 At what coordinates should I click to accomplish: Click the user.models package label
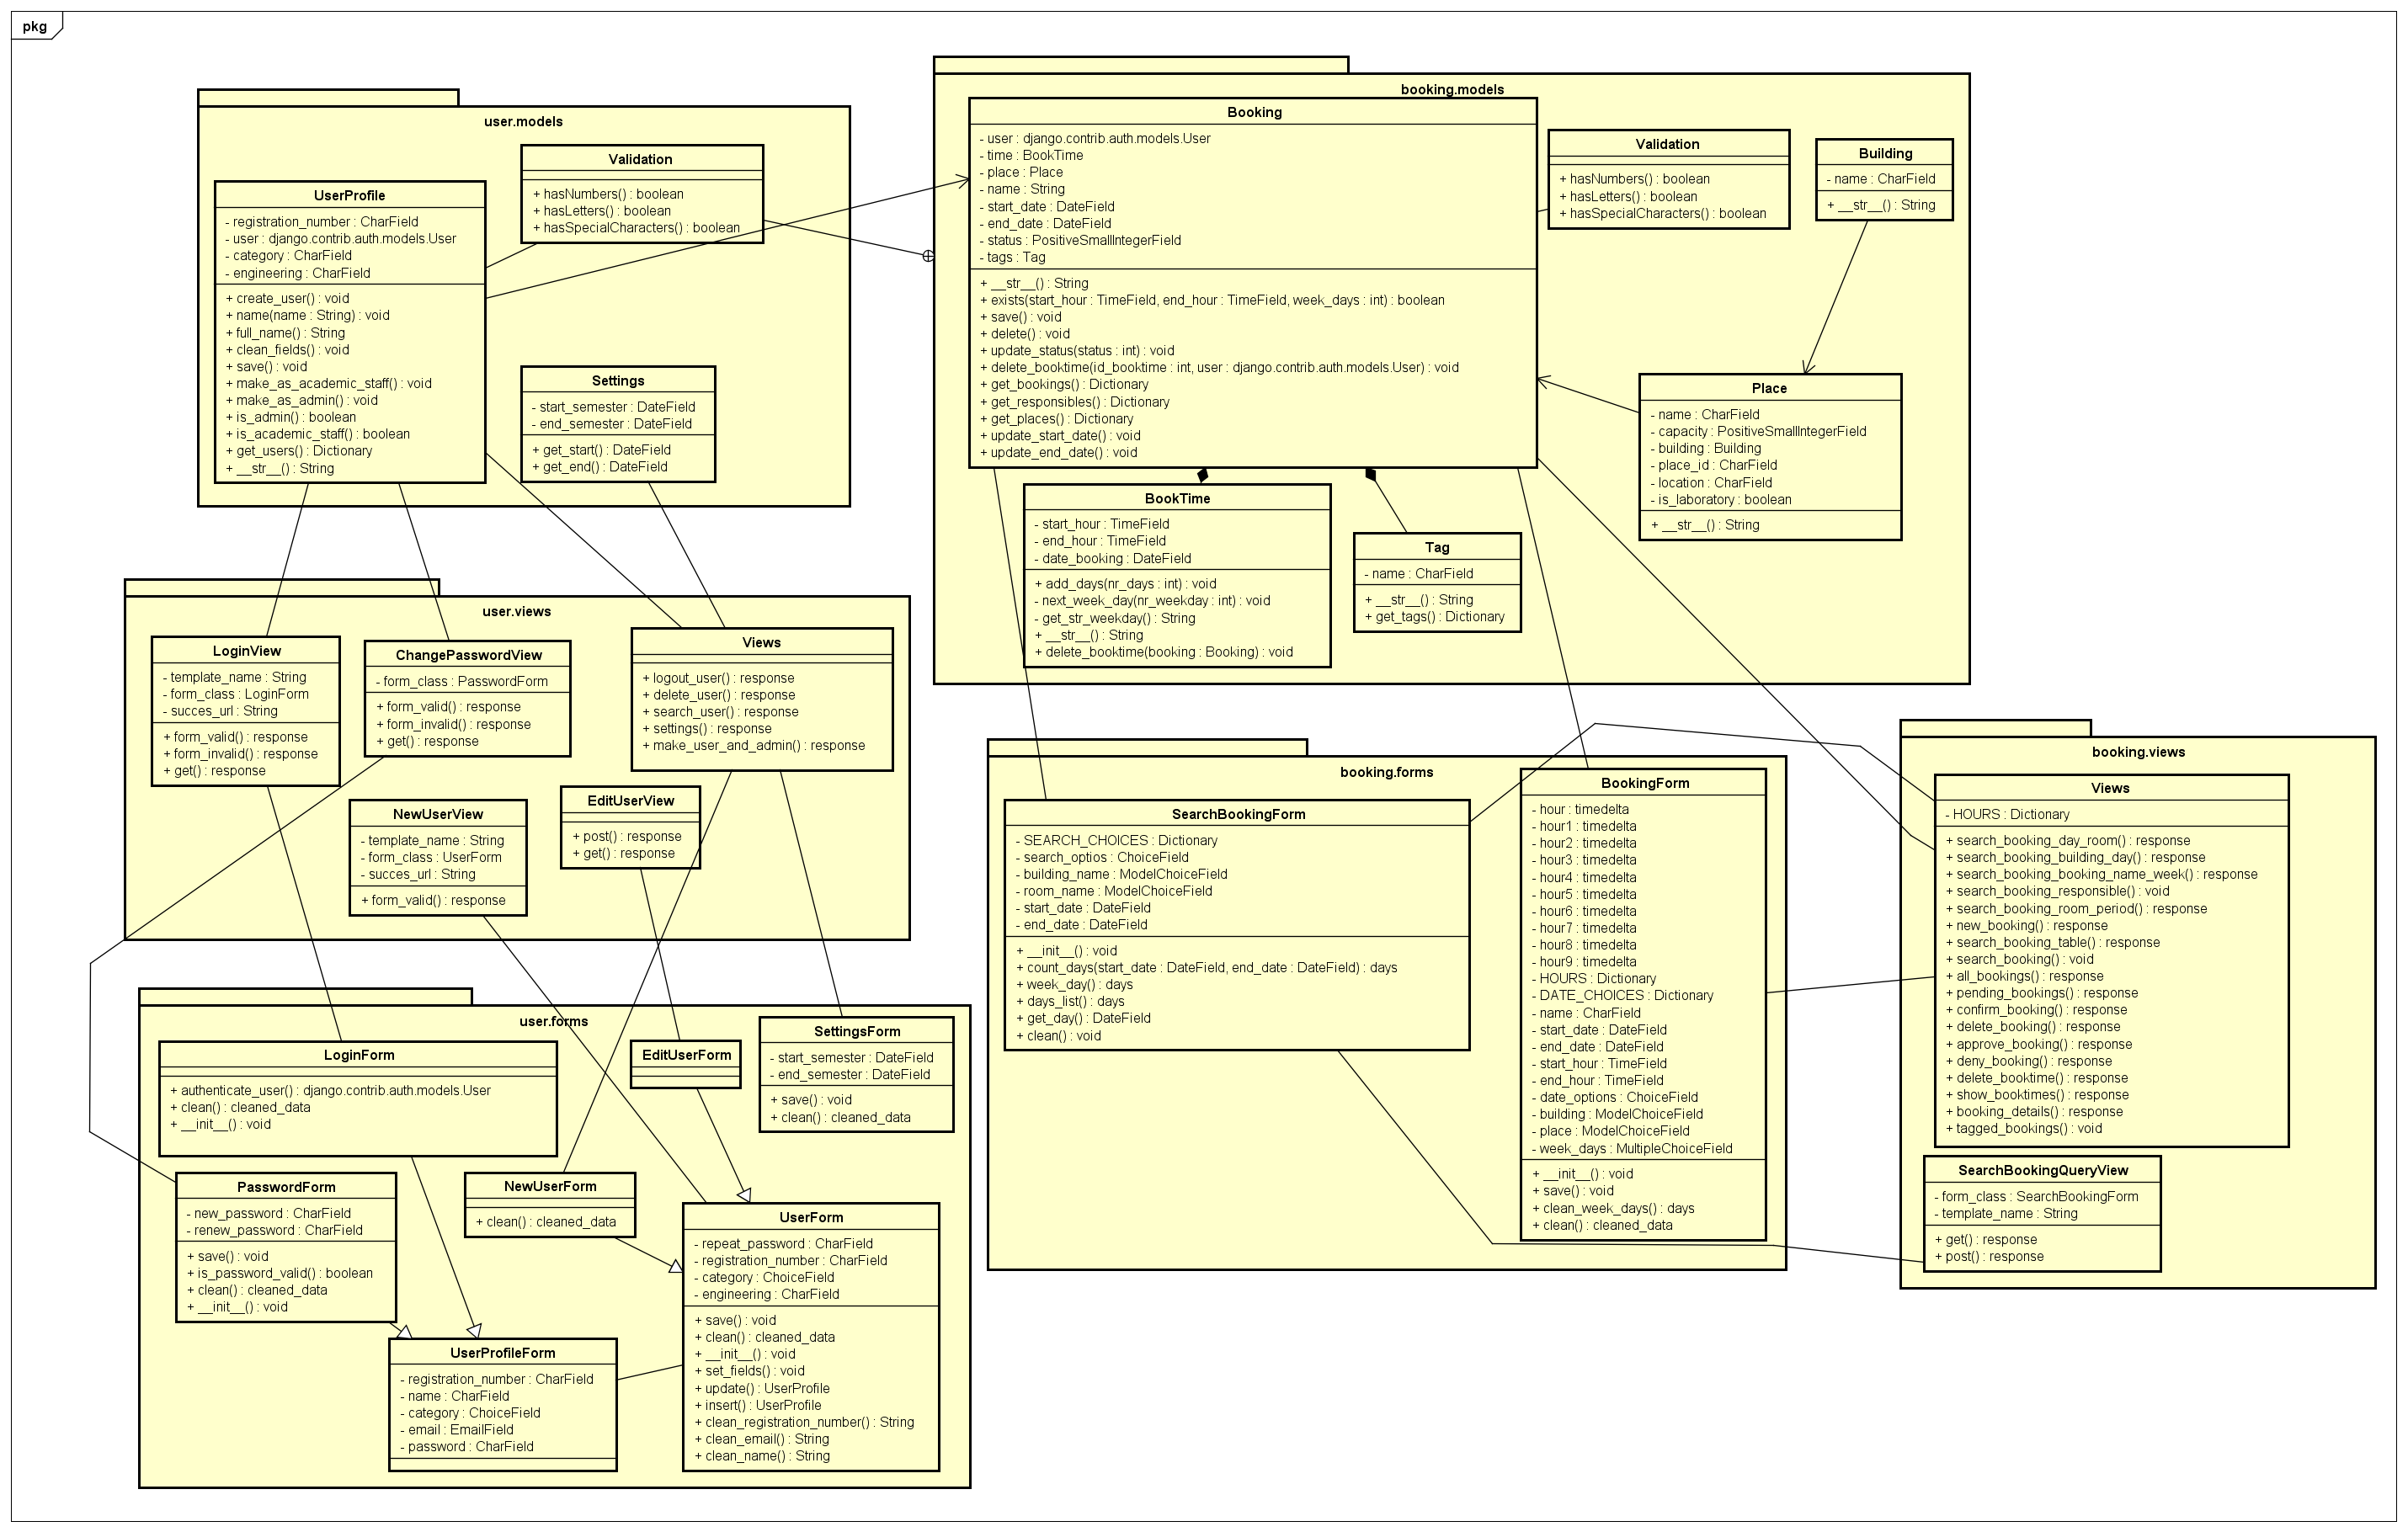coord(523,121)
